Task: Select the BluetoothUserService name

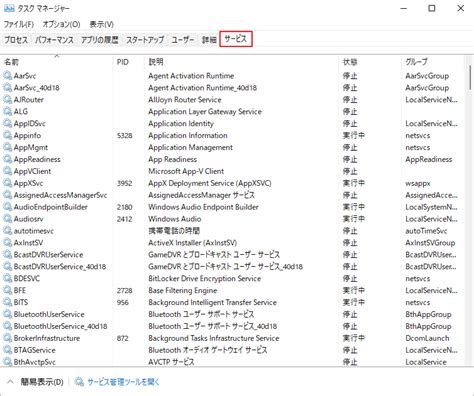Action: (49, 314)
